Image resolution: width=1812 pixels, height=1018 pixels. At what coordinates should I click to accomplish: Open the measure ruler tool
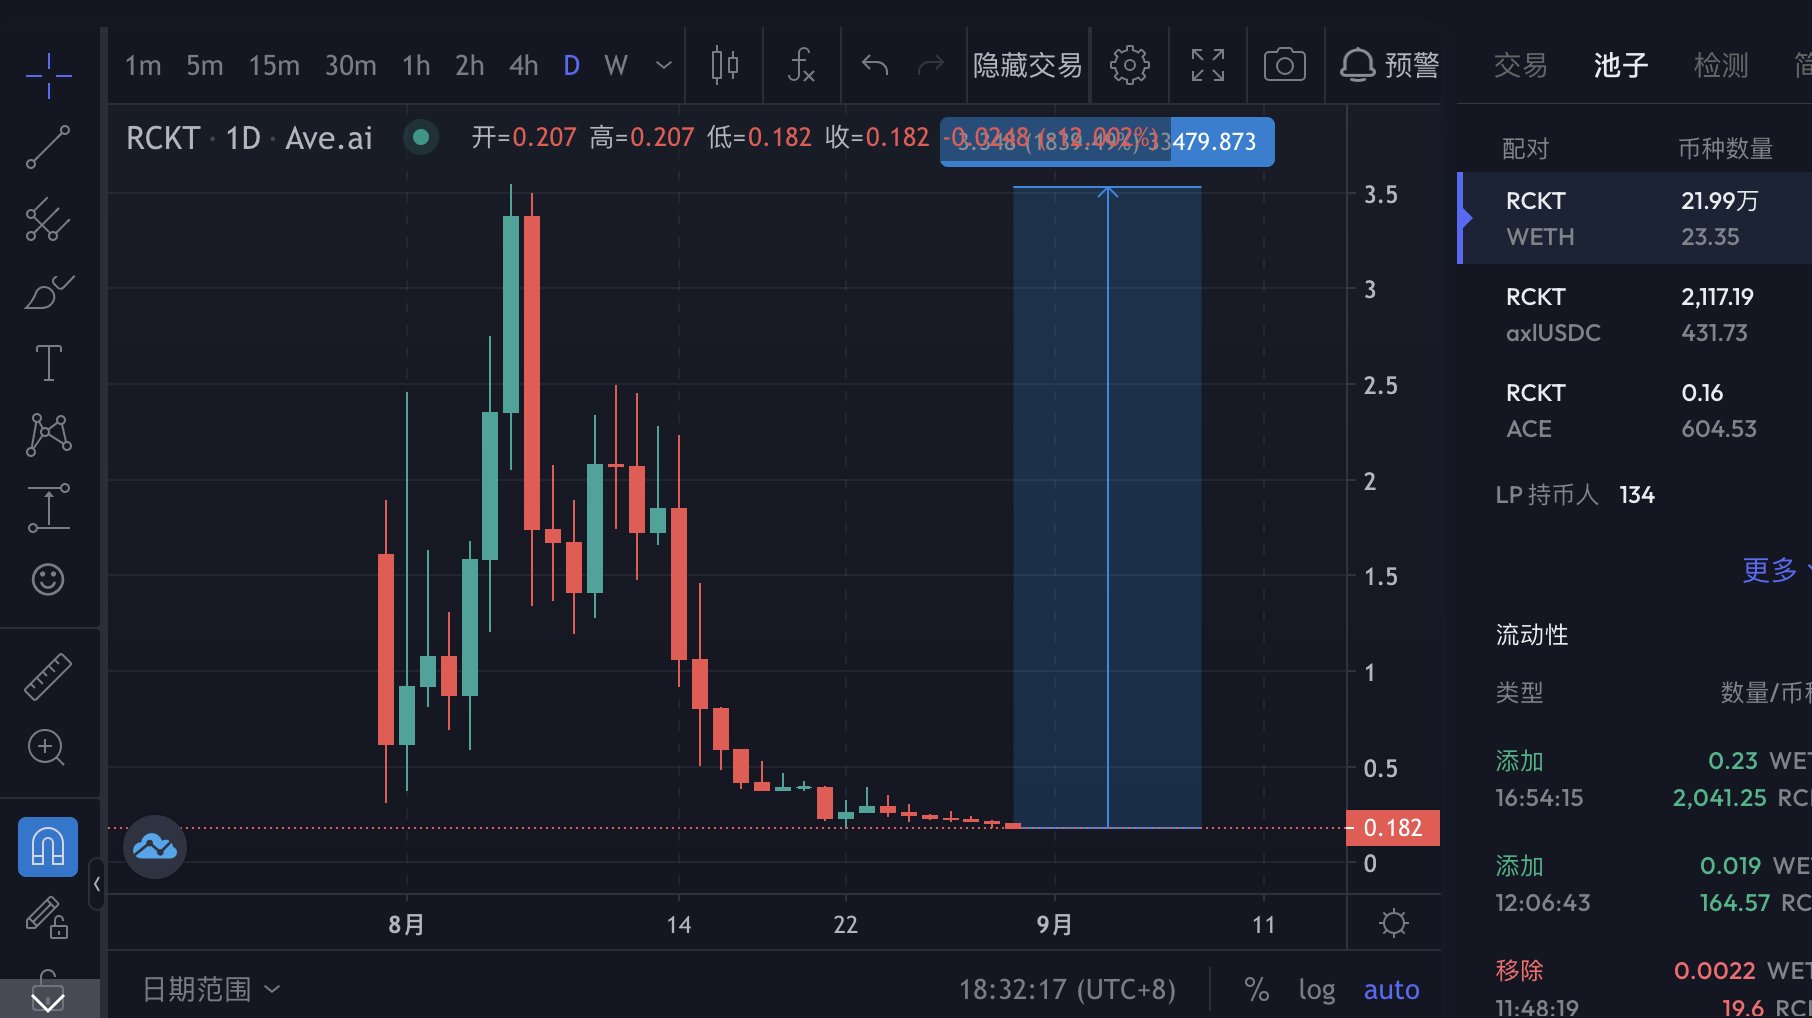[48, 676]
